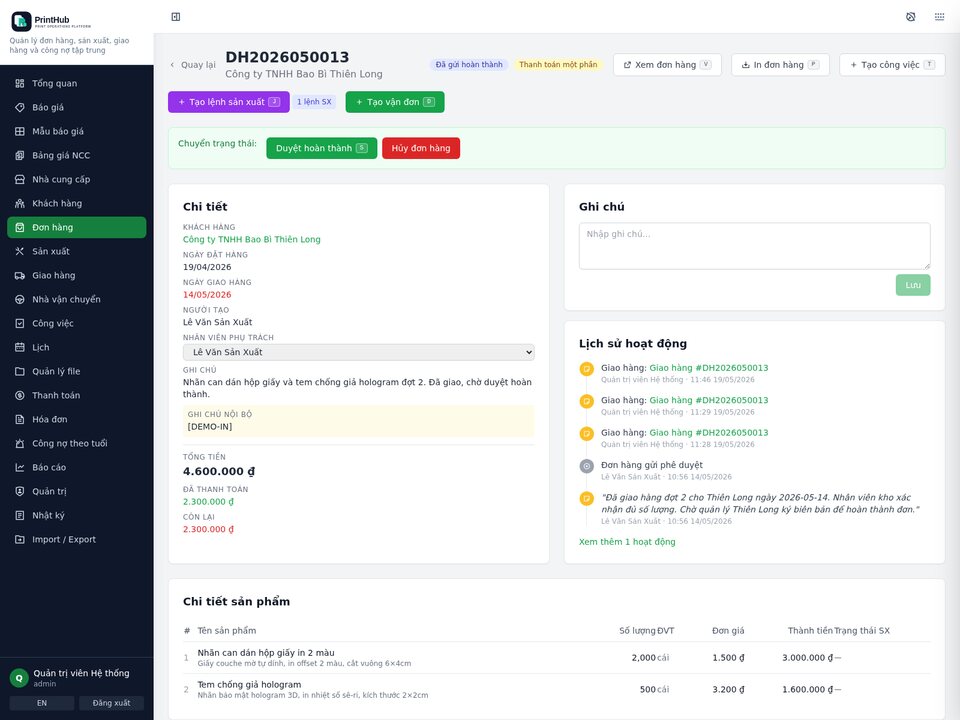Screen dimensions: 960x720
Task: Click the Lưu note button
Action: click(913, 285)
